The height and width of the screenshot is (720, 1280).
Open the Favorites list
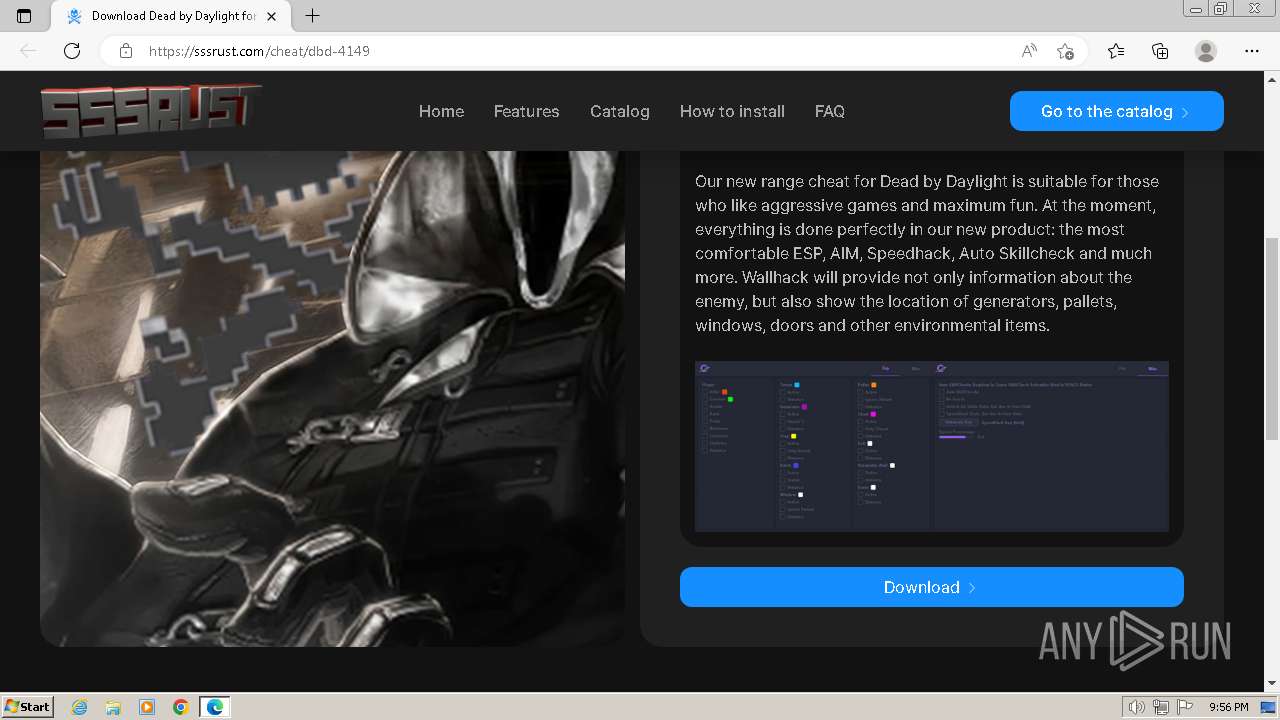1116,51
